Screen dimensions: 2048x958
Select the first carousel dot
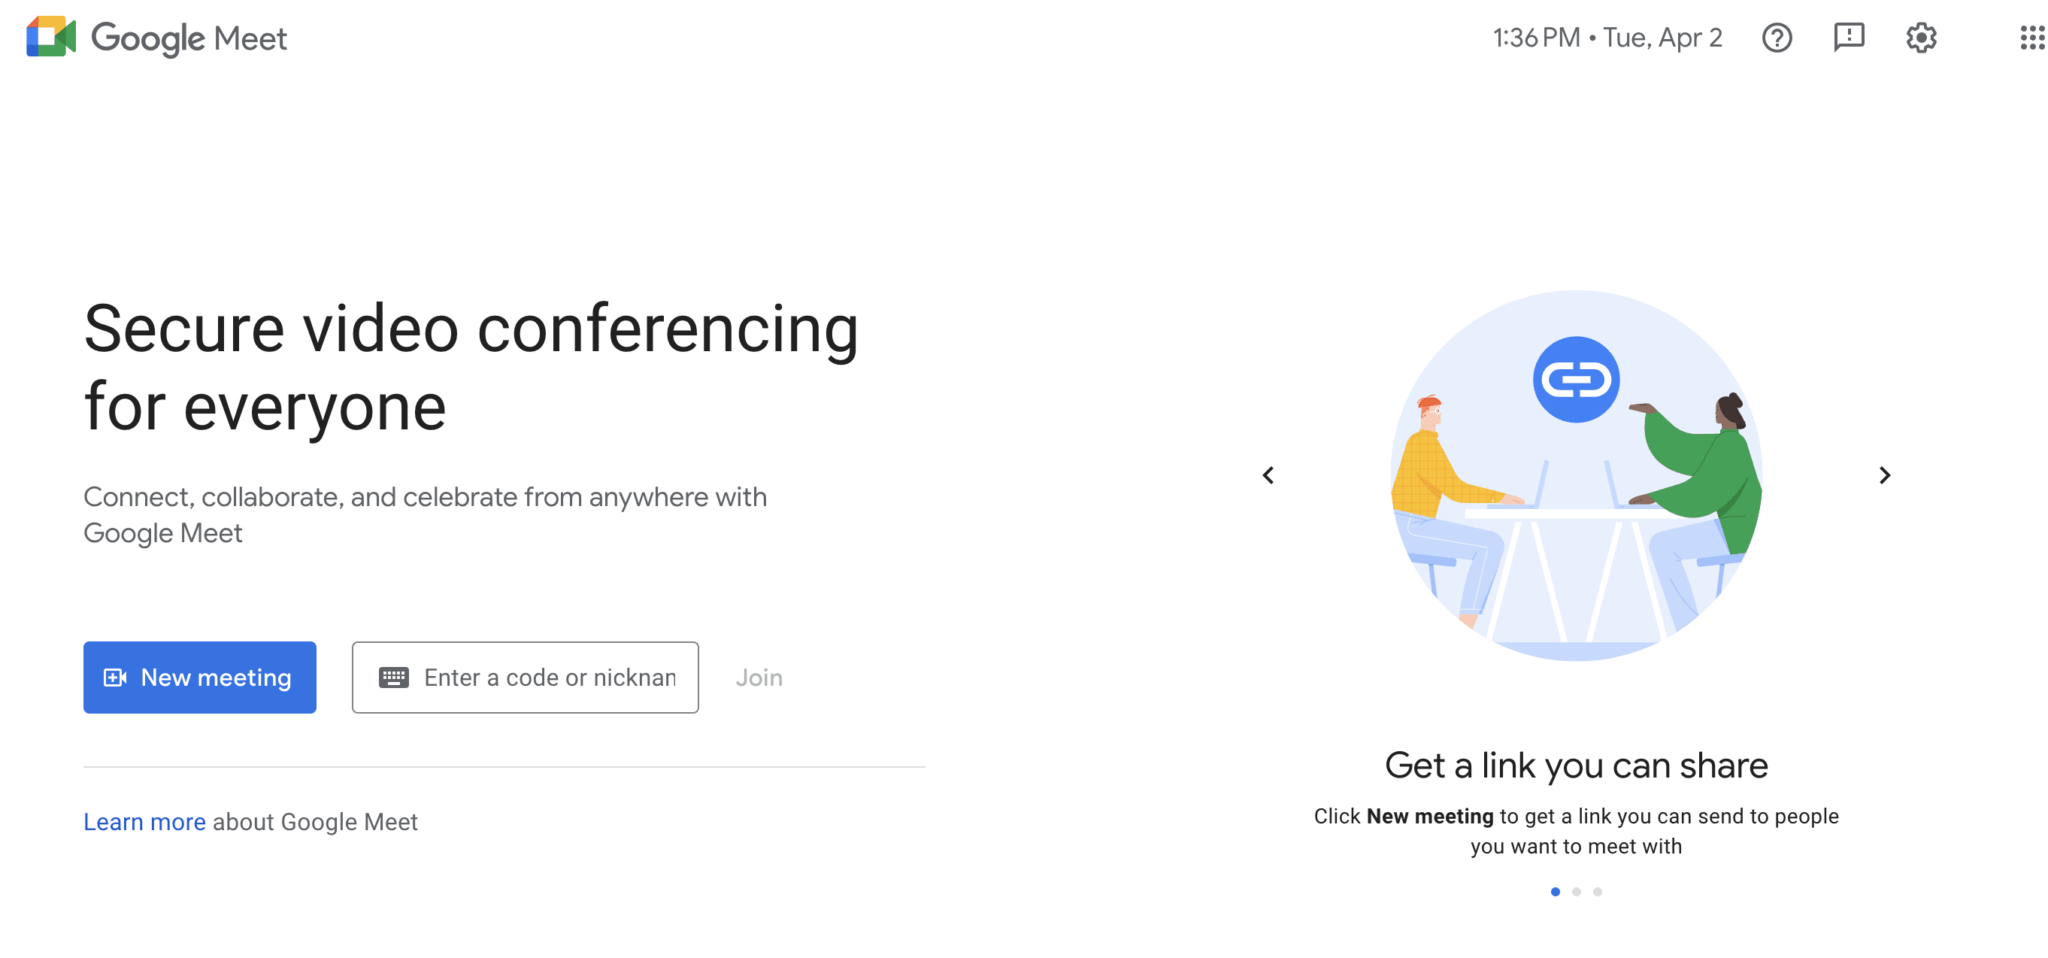(x=1555, y=891)
